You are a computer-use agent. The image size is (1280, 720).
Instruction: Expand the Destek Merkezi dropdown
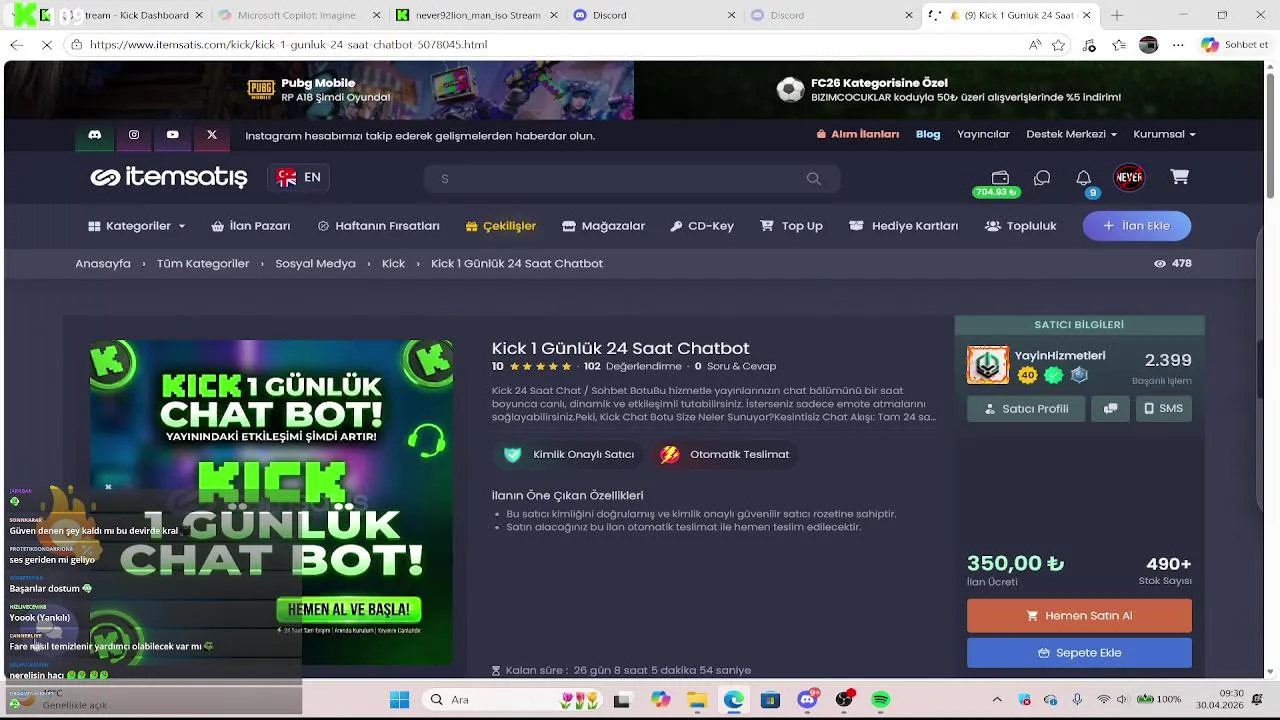pyautogui.click(x=1072, y=134)
